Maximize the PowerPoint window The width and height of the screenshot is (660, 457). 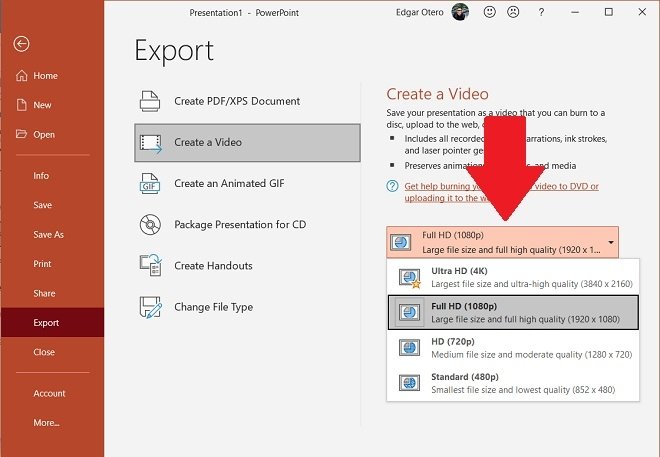tap(609, 12)
